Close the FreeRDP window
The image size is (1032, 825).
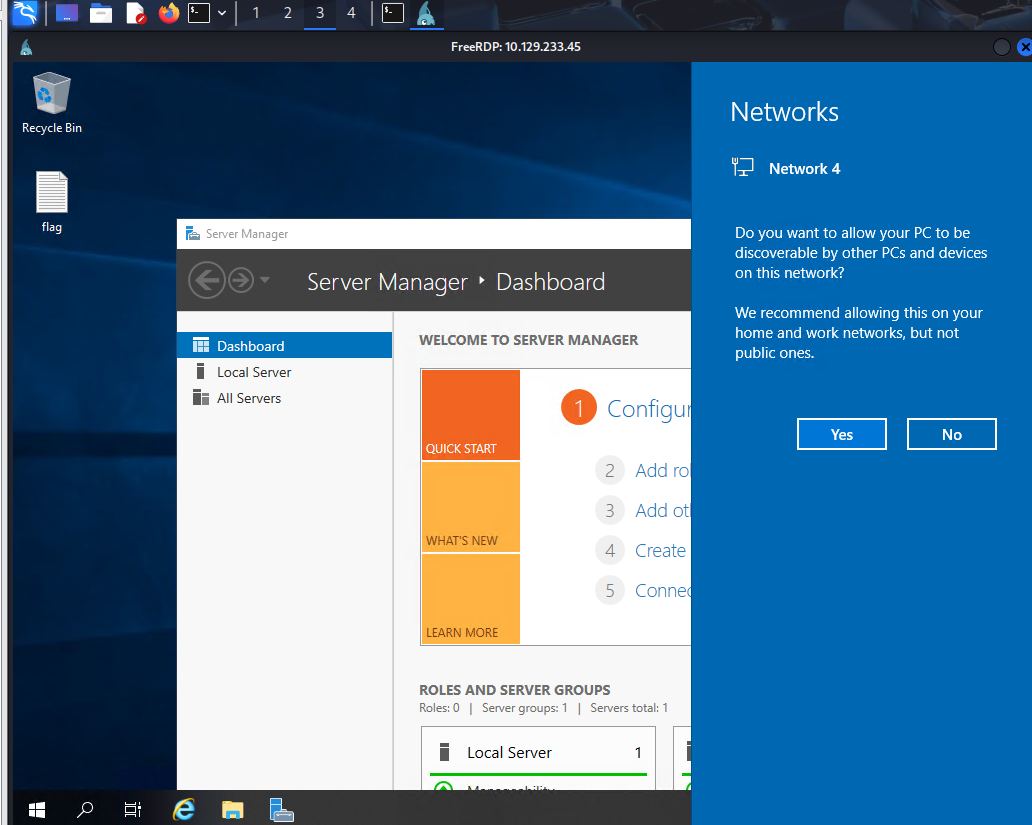(x=1024, y=47)
